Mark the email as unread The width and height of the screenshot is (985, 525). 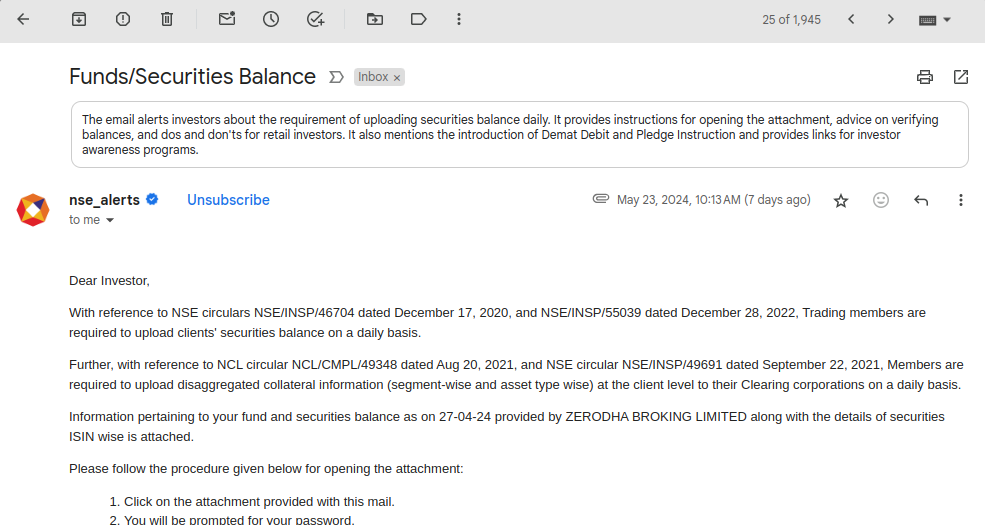(x=227, y=19)
